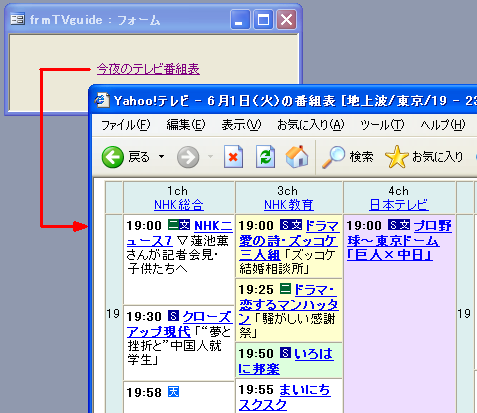Click the 今夜のテレビ番組表 link in frmTVguide
This screenshot has width=477, height=413.
pos(148,69)
